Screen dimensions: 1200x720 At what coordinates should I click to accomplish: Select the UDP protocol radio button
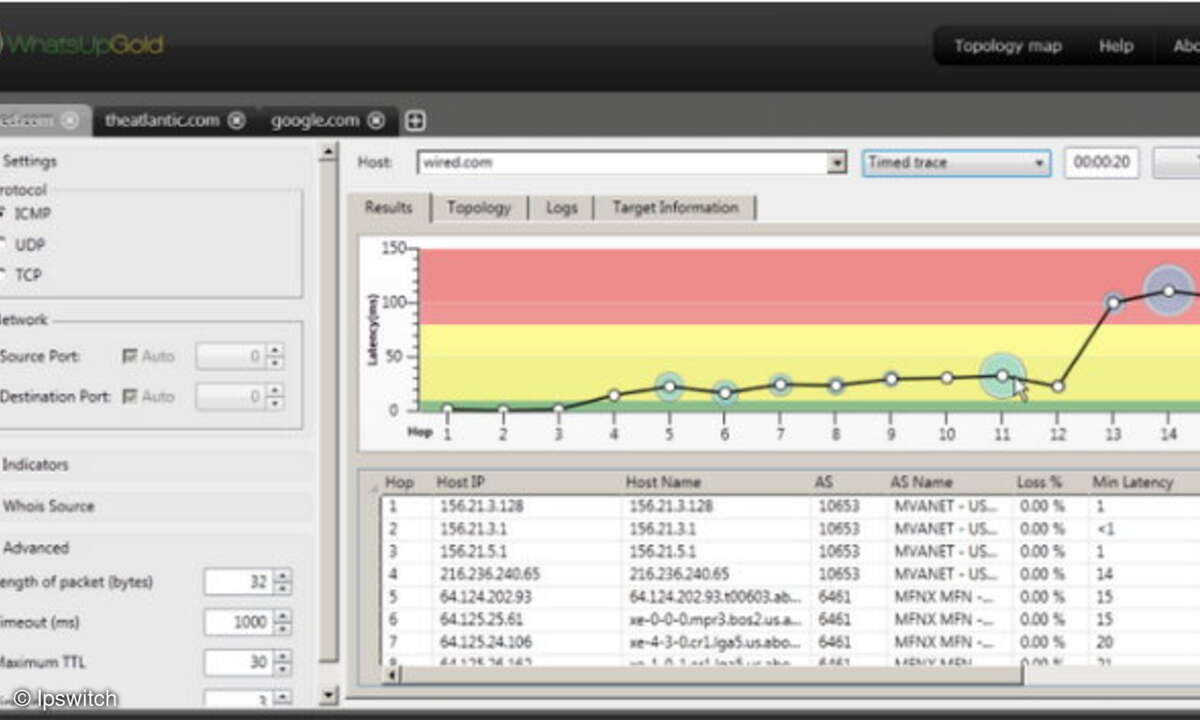pyautogui.click(x=2, y=244)
